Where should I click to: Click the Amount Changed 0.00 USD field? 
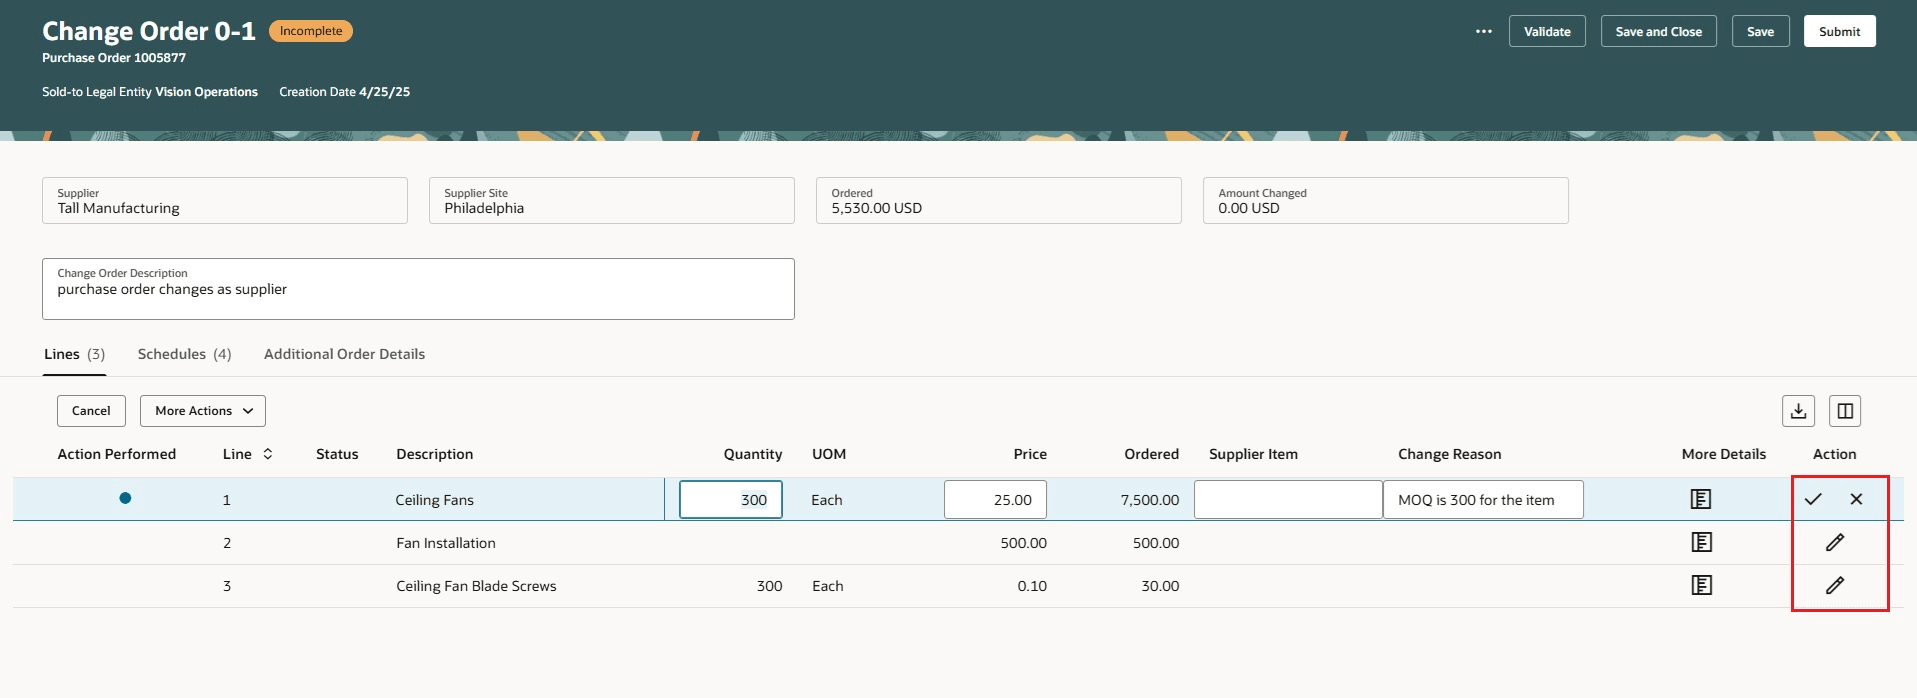(x=1386, y=200)
